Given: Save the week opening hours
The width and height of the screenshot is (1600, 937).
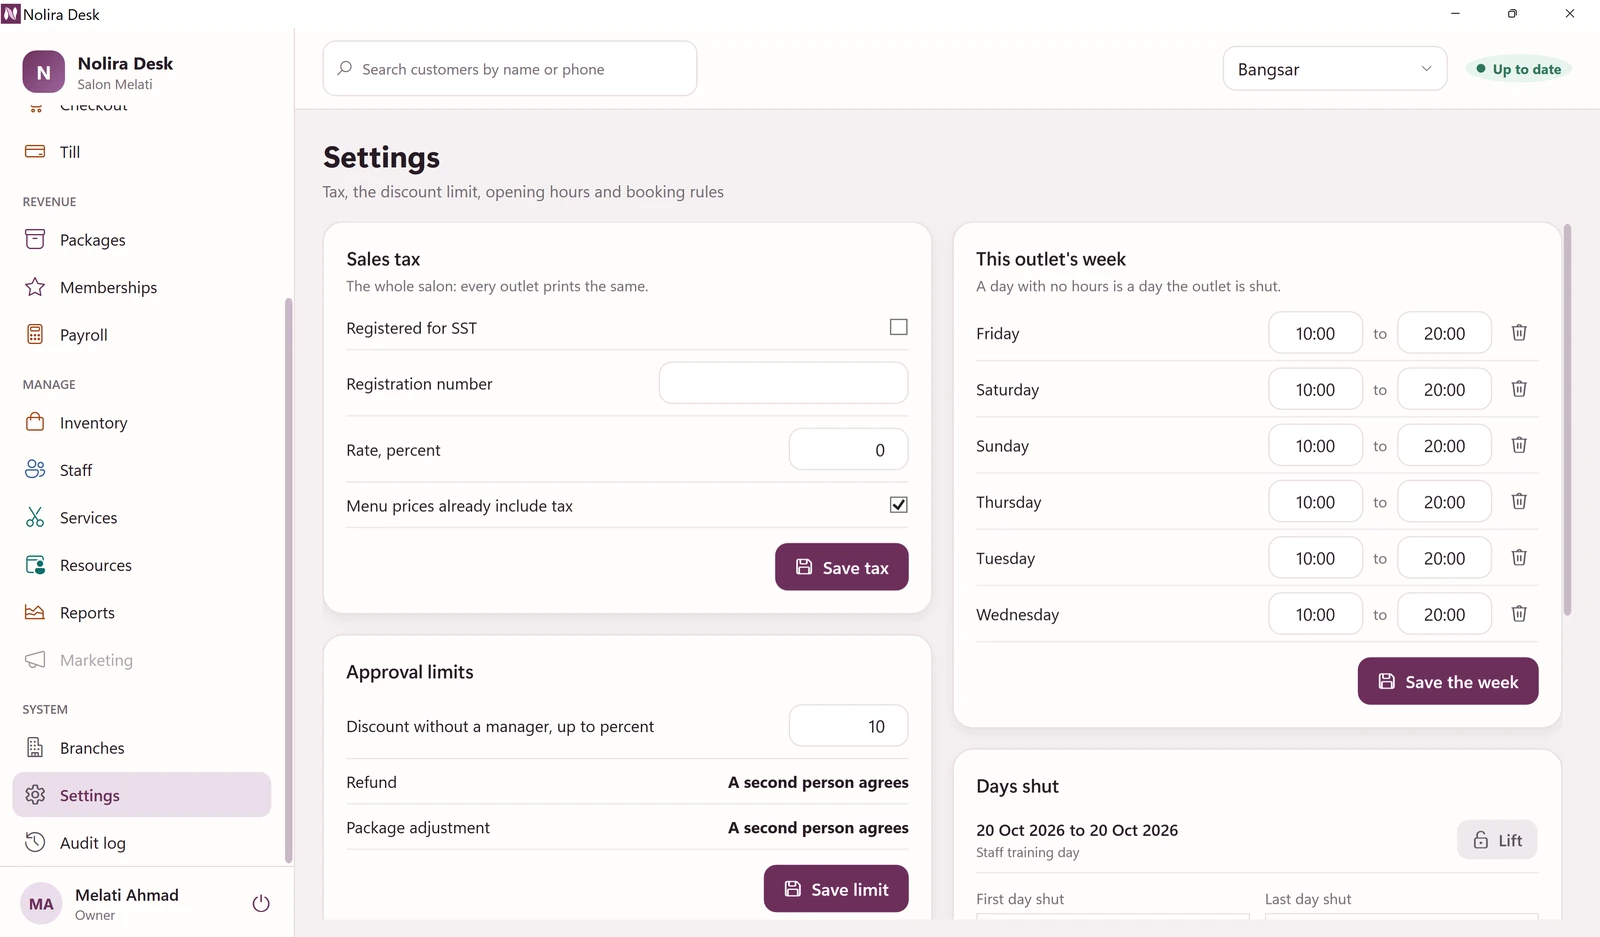Looking at the screenshot, I should [1448, 682].
